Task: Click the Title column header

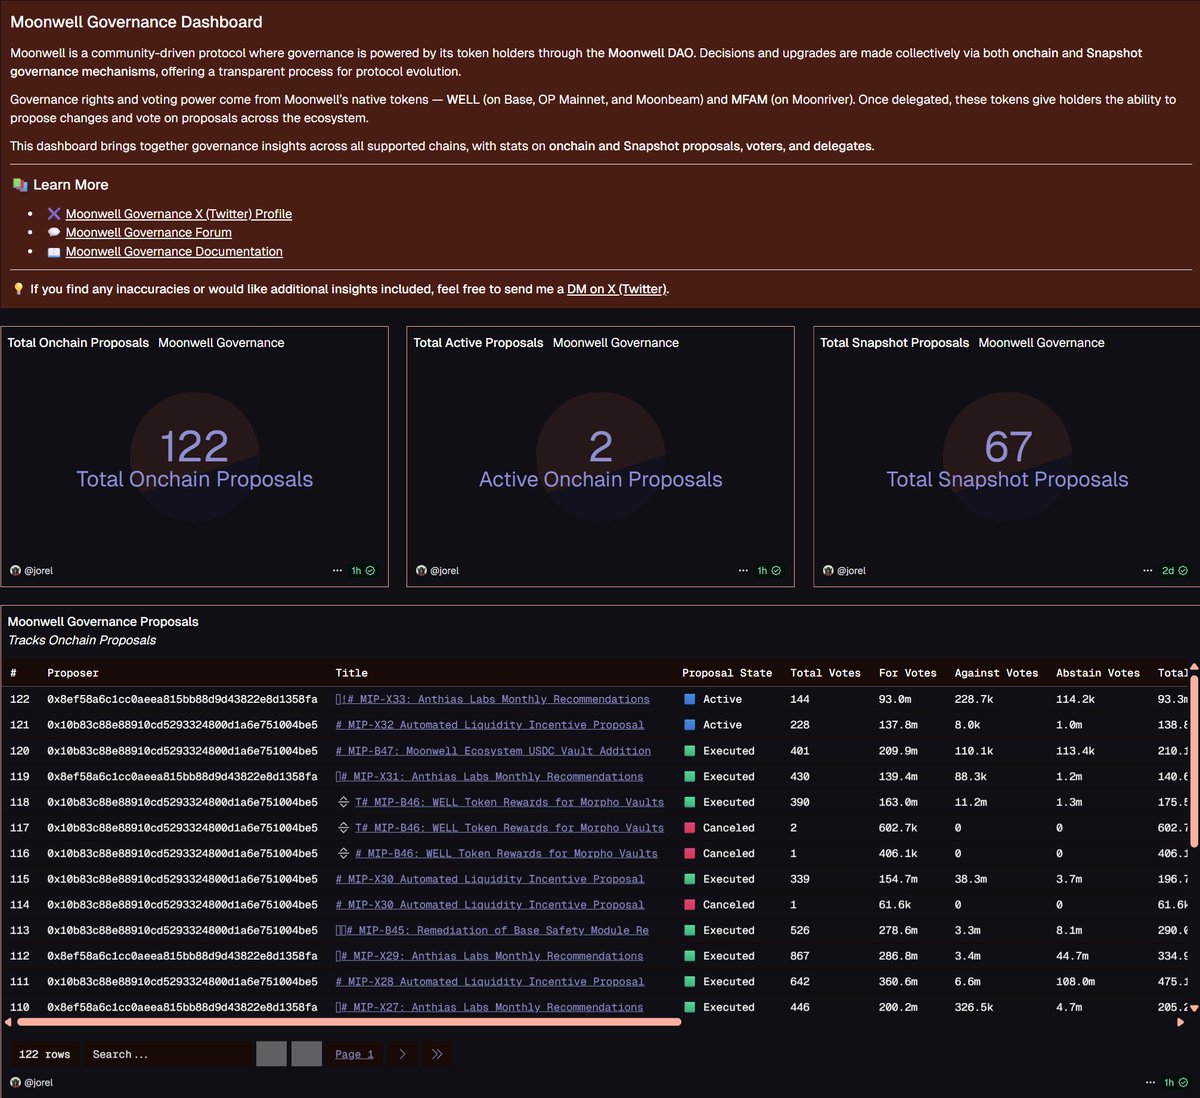Action: tap(352, 673)
